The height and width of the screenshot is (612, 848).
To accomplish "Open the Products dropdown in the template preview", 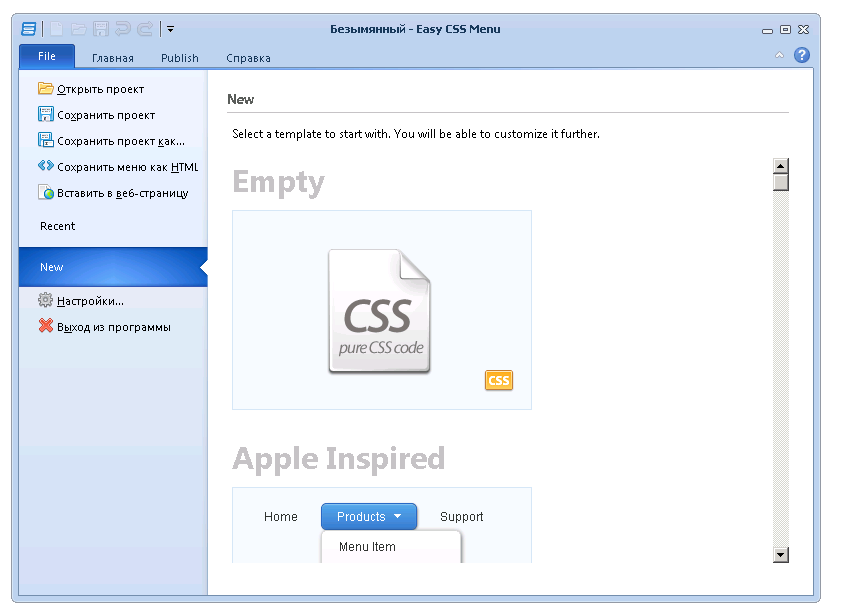I will pyautogui.click(x=368, y=516).
